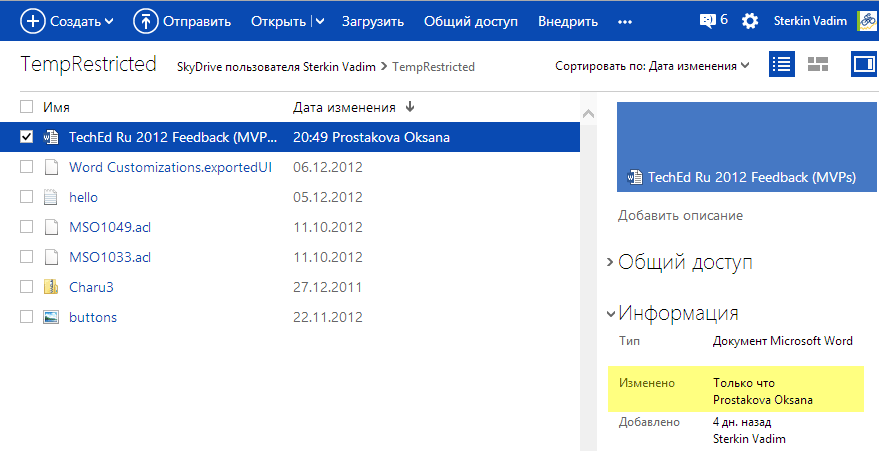Click Общий доступ in the top toolbar
This screenshot has width=879, height=451.
[471, 22]
